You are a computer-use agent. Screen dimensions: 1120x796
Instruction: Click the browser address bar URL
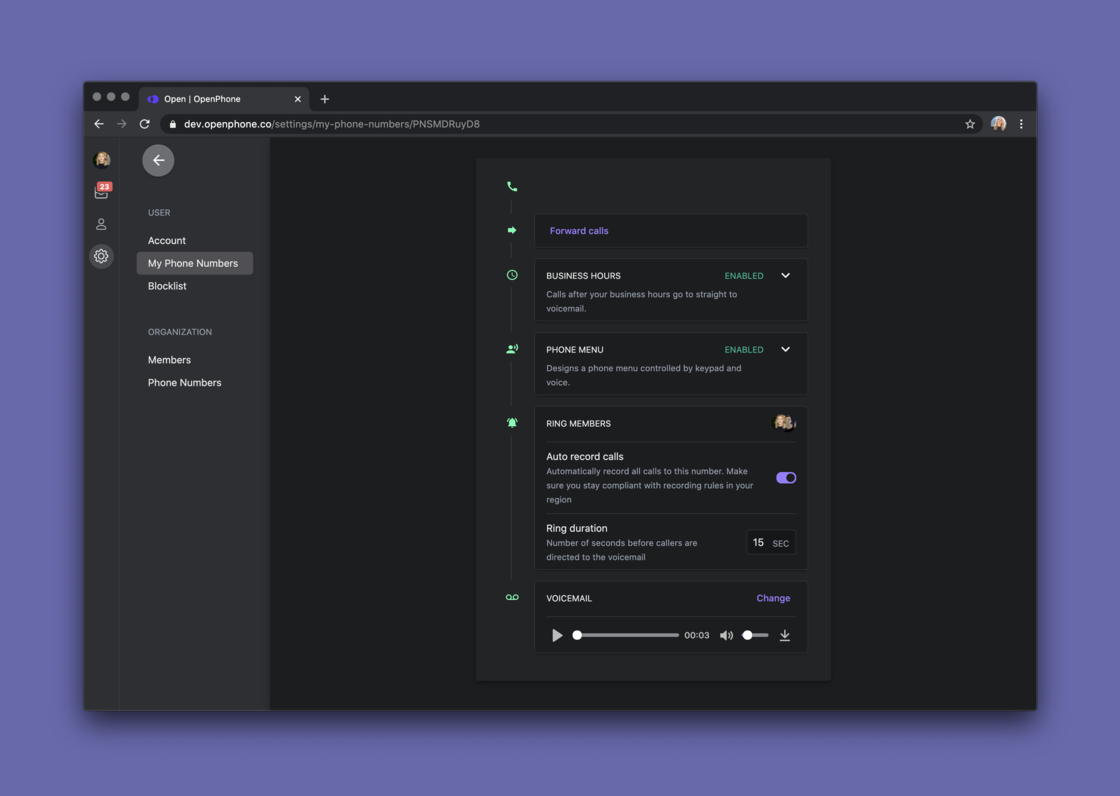[331, 124]
